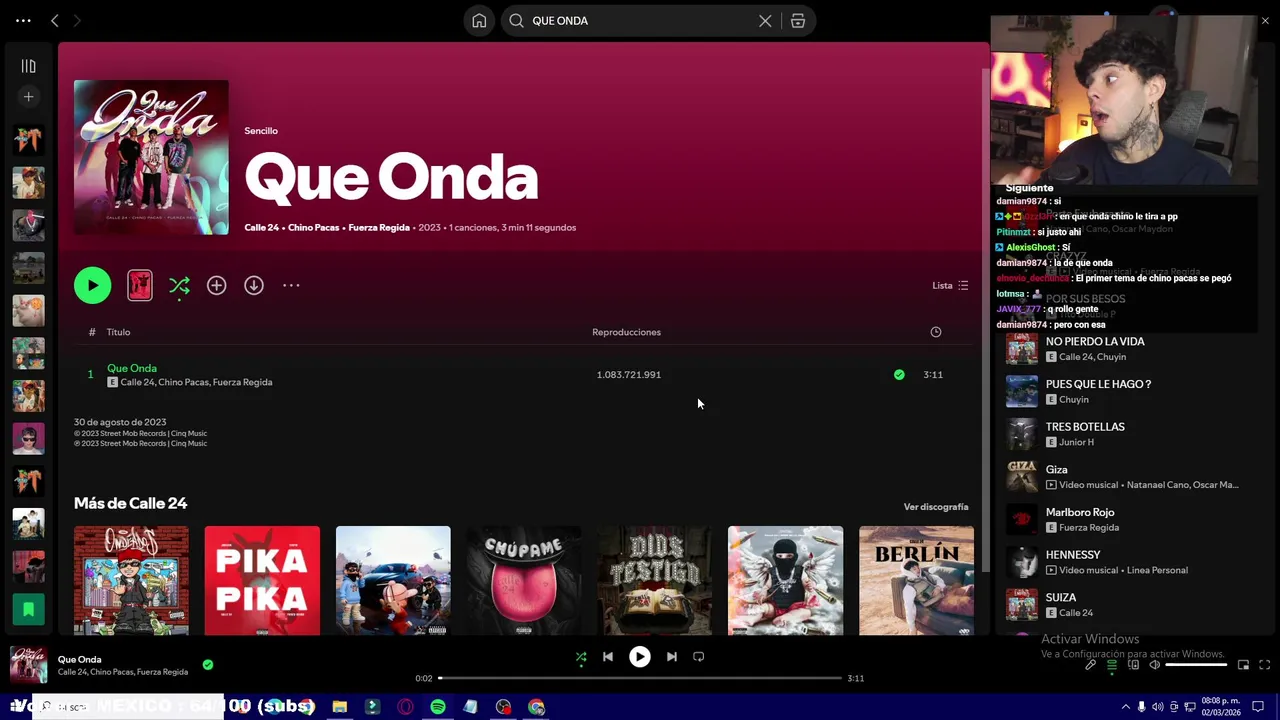Click Ver discografía link
The image size is (1280, 720).
[936, 507]
